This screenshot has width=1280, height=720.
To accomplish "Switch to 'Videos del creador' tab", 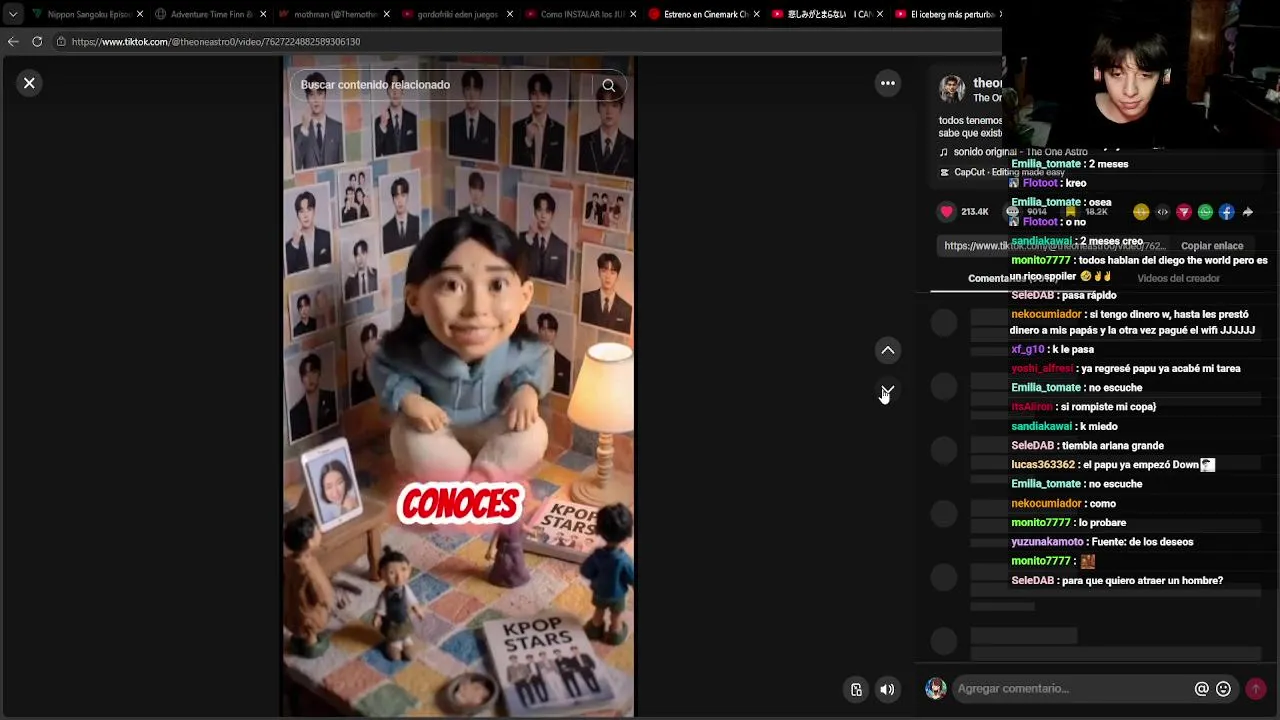I will [1178, 278].
